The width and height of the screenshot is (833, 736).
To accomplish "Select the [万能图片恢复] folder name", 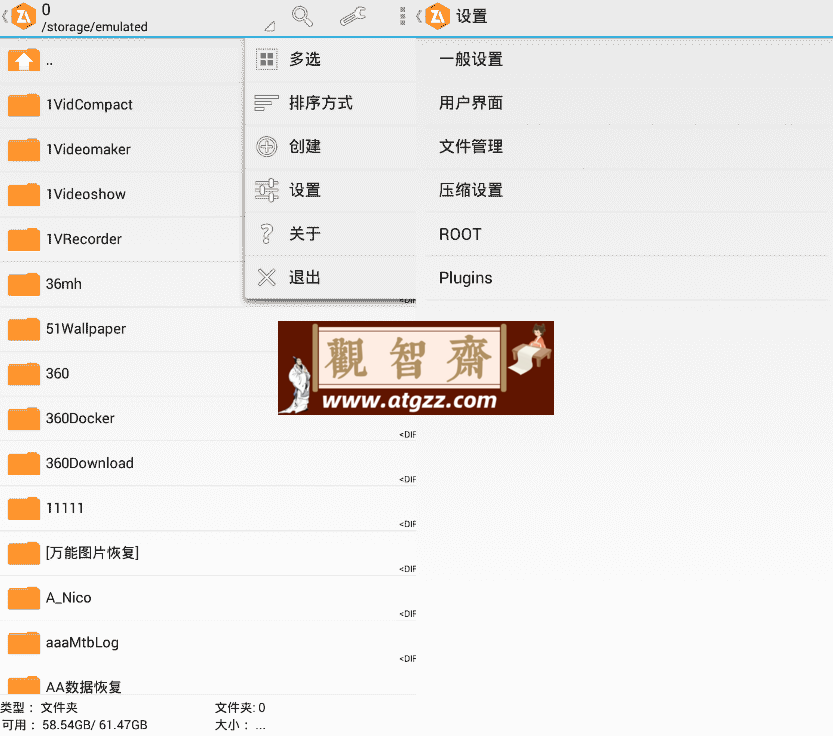I will click(92, 553).
